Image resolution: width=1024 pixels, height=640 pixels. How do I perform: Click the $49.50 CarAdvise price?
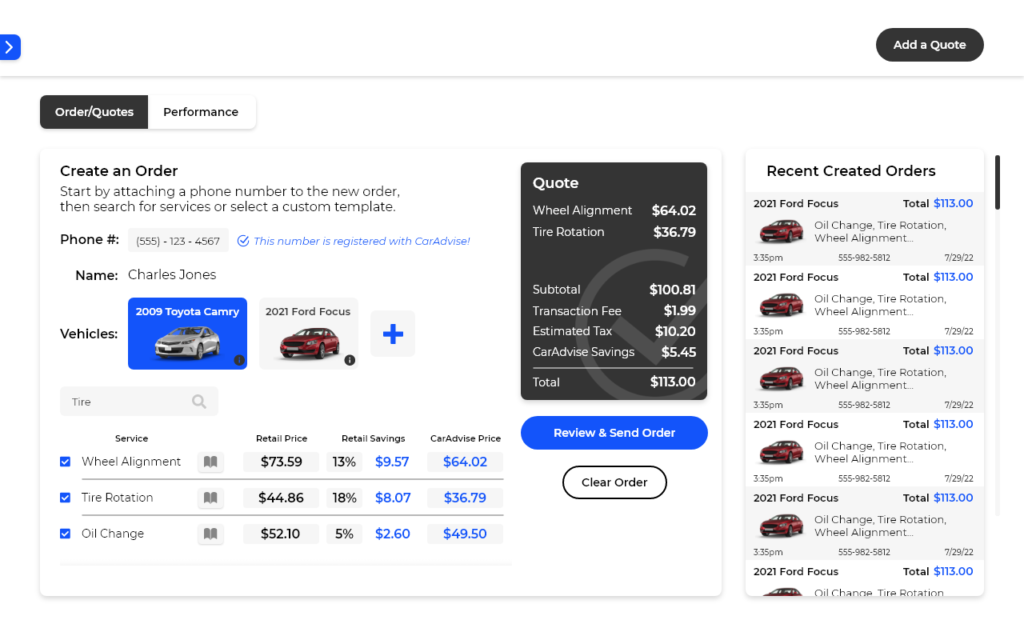pyautogui.click(x=465, y=534)
